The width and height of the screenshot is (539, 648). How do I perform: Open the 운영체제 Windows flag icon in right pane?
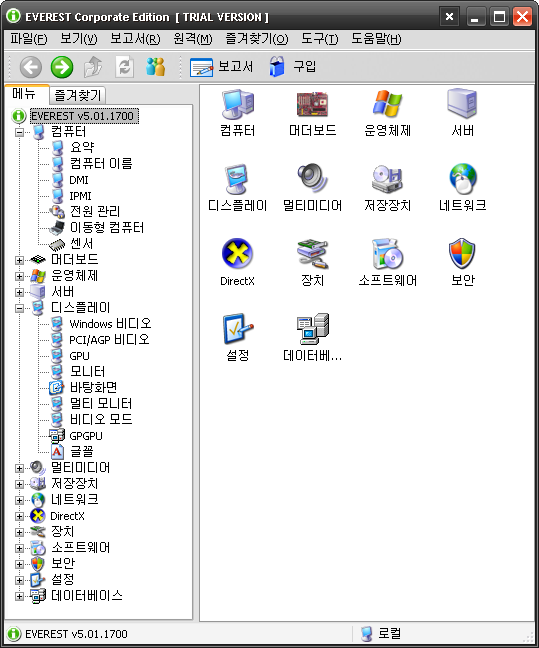coord(387,104)
